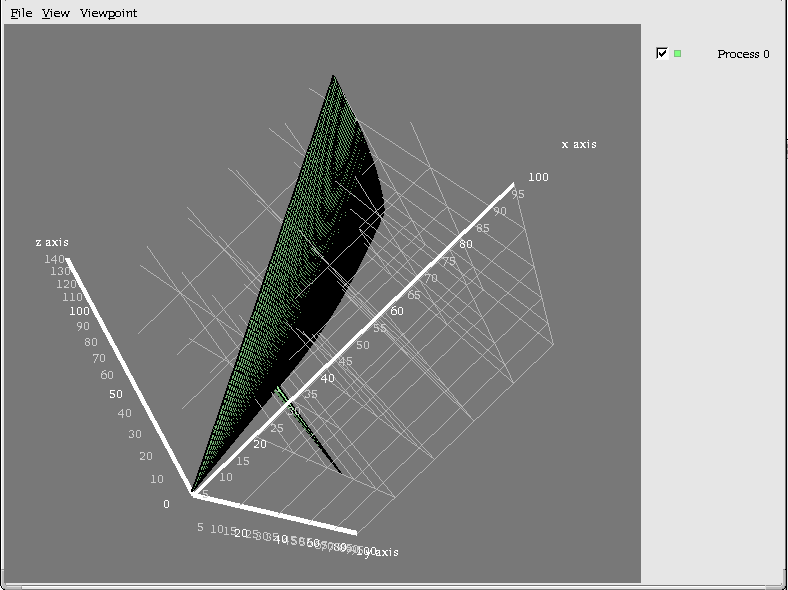Click the 100 tick on the x axis

tap(539, 177)
